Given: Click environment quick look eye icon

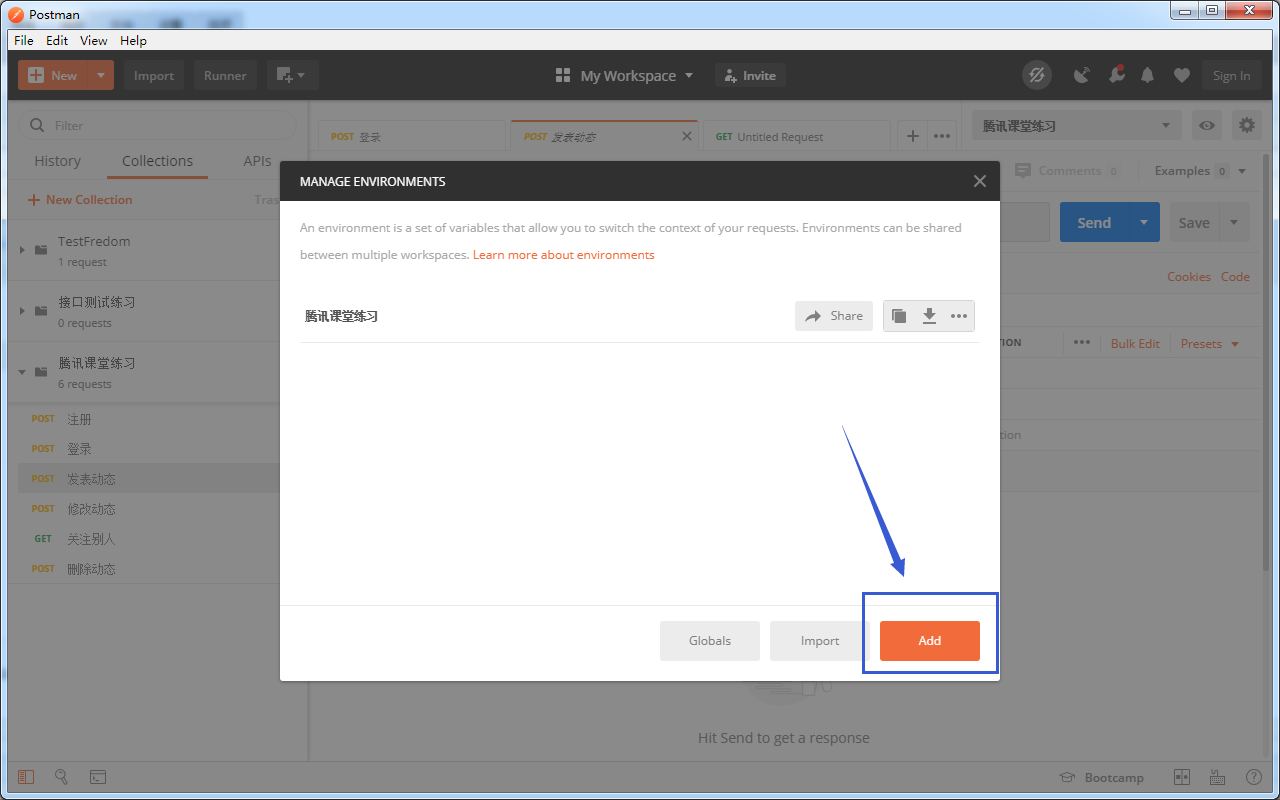Looking at the screenshot, I should point(1208,125).
